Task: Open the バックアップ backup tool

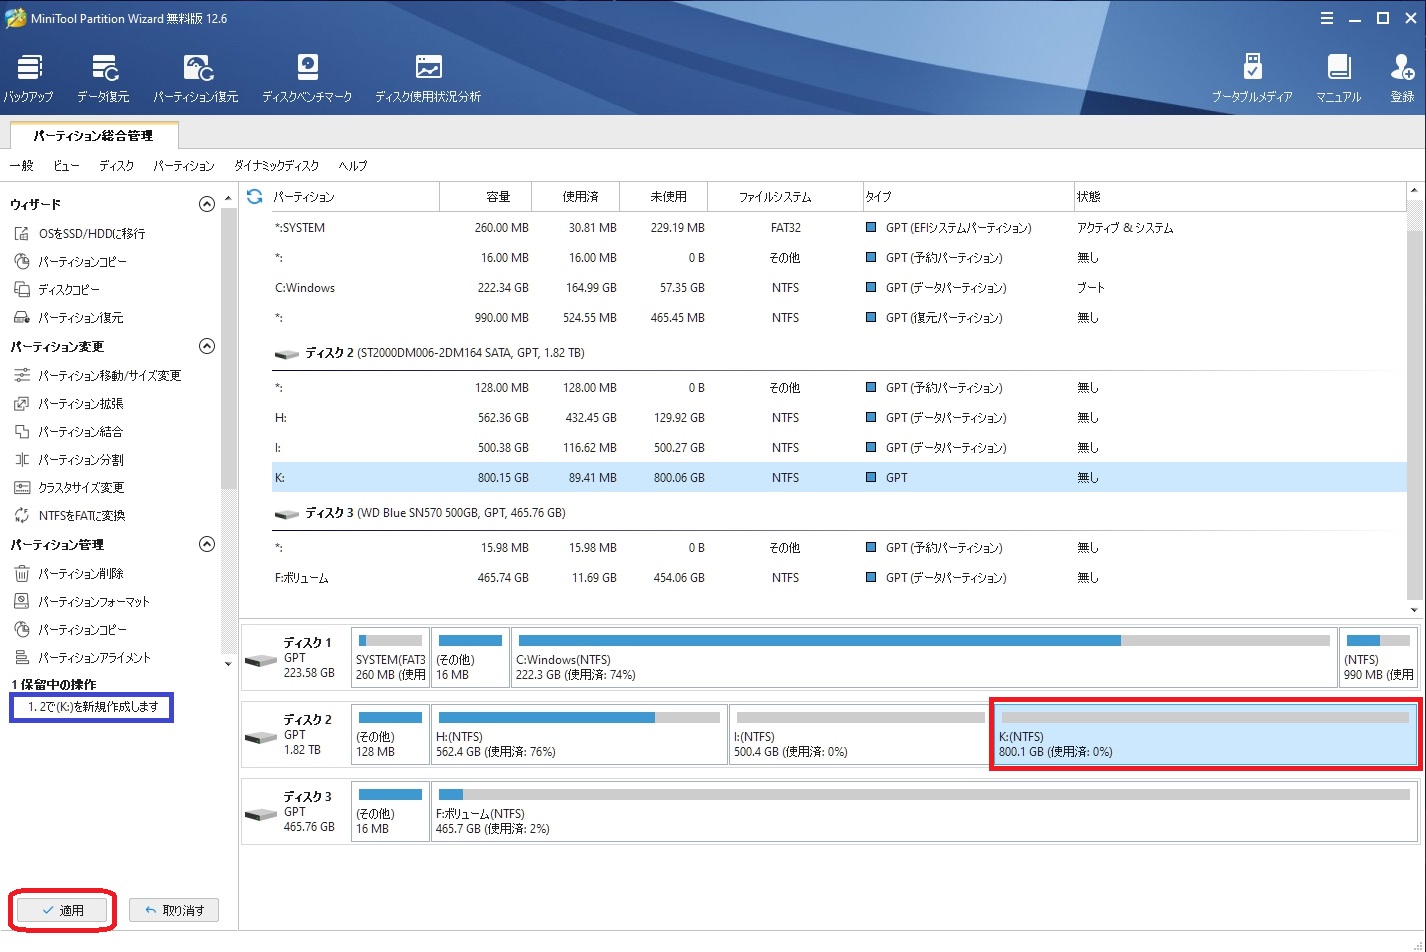Action: pos(28,79)
